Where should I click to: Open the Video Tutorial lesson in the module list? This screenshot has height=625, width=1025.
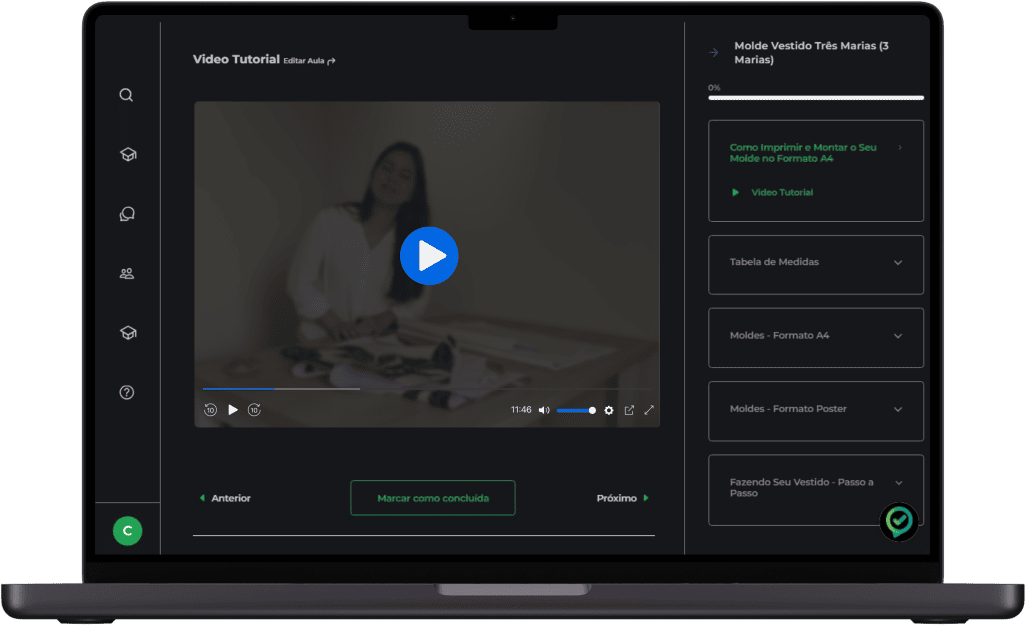[782, 192]
